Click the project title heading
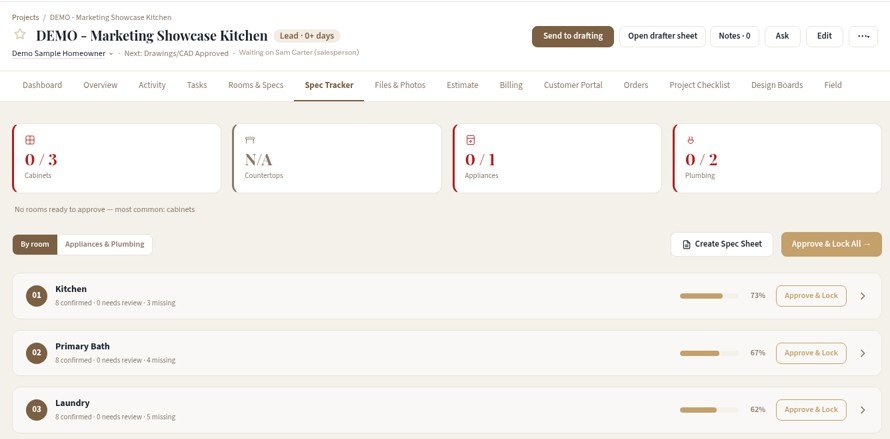 pyautogui.click(x=152, y=36)
